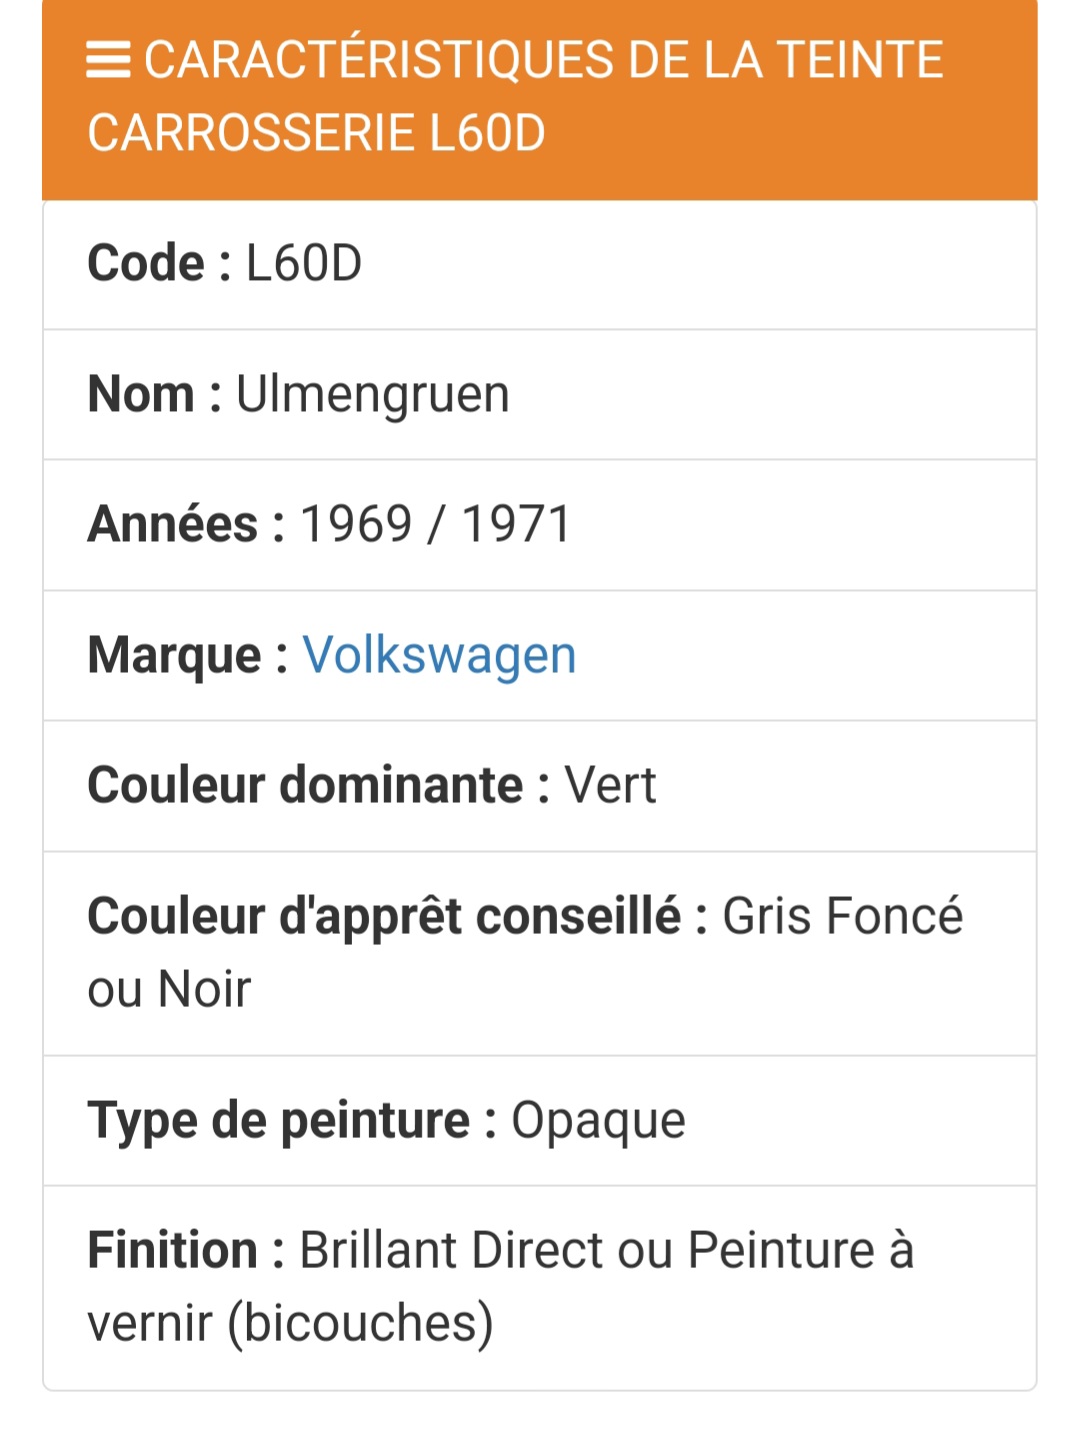Viewport: 1065px width, 1441px height.
Task: Click the Ulmengruen color name text
Action: point(372,394)
